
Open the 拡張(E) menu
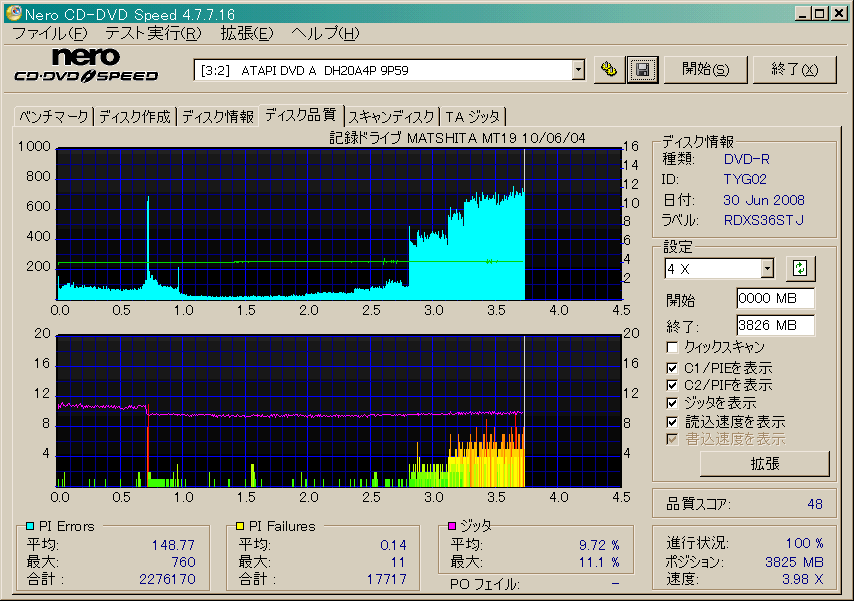coord(247,34)
